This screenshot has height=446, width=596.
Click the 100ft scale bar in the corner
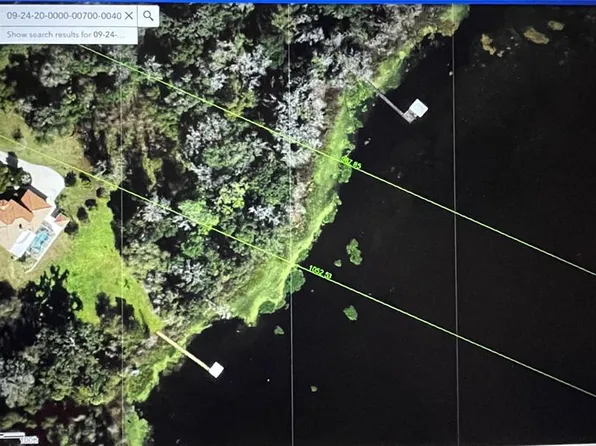(x=18, y=438)
